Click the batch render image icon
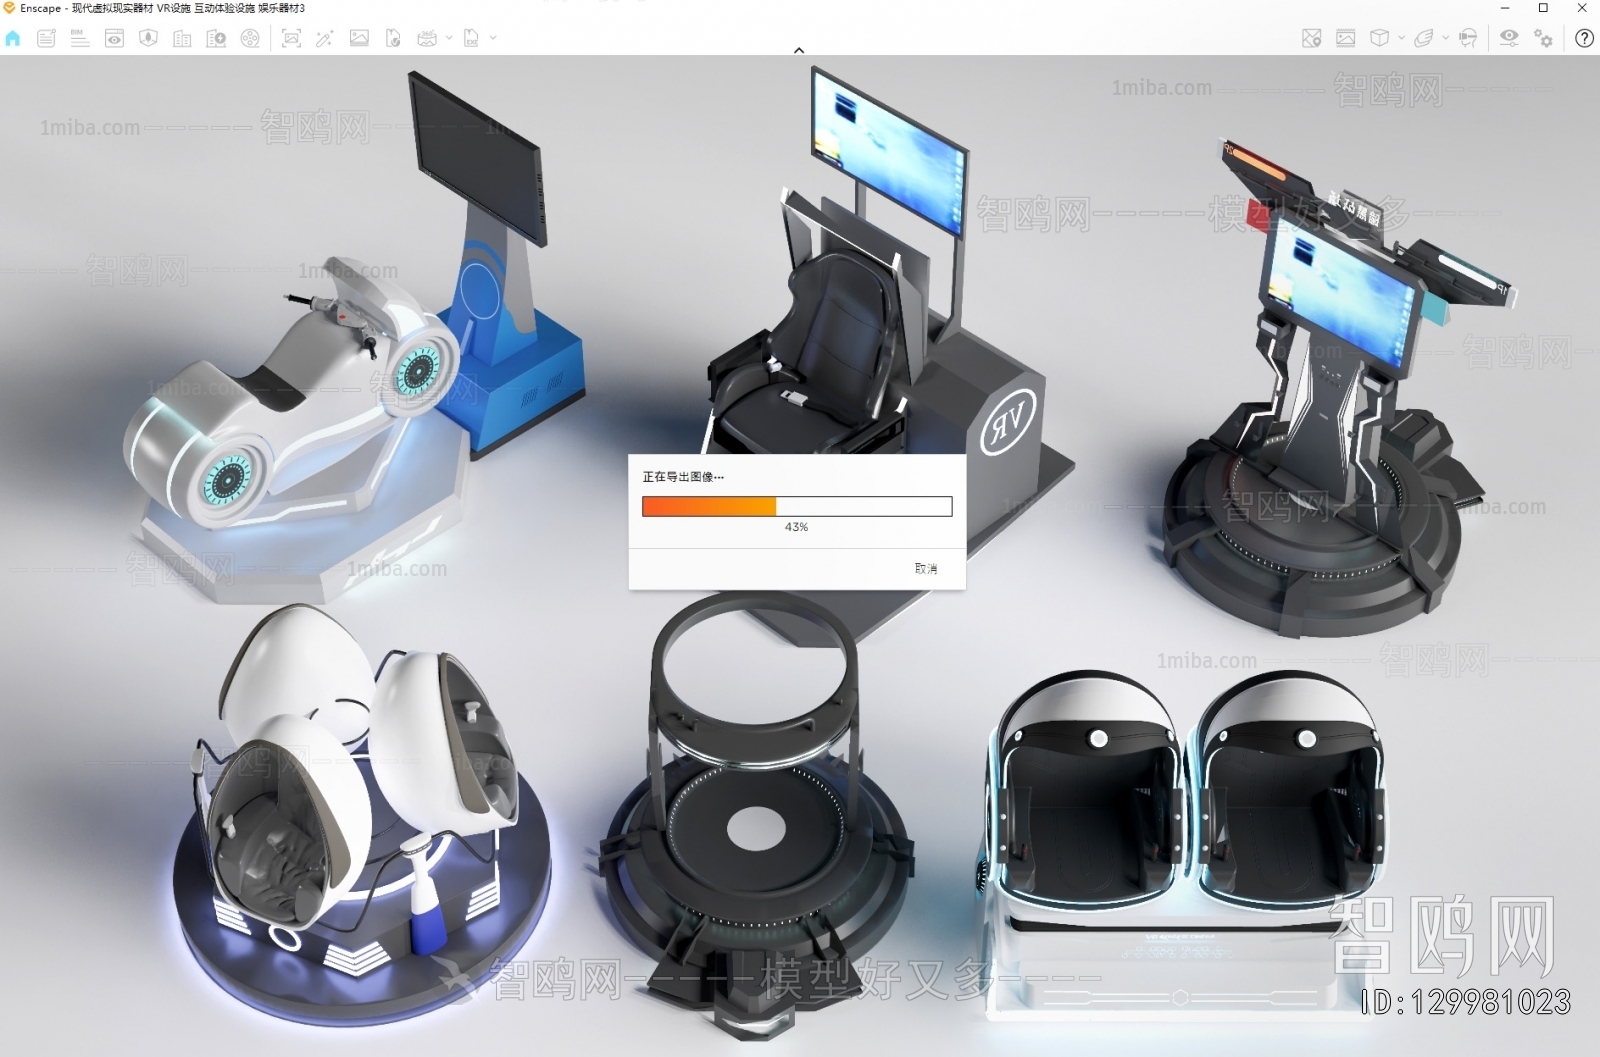This screenshot has width=1600, height=1057. tap(359, 38)
